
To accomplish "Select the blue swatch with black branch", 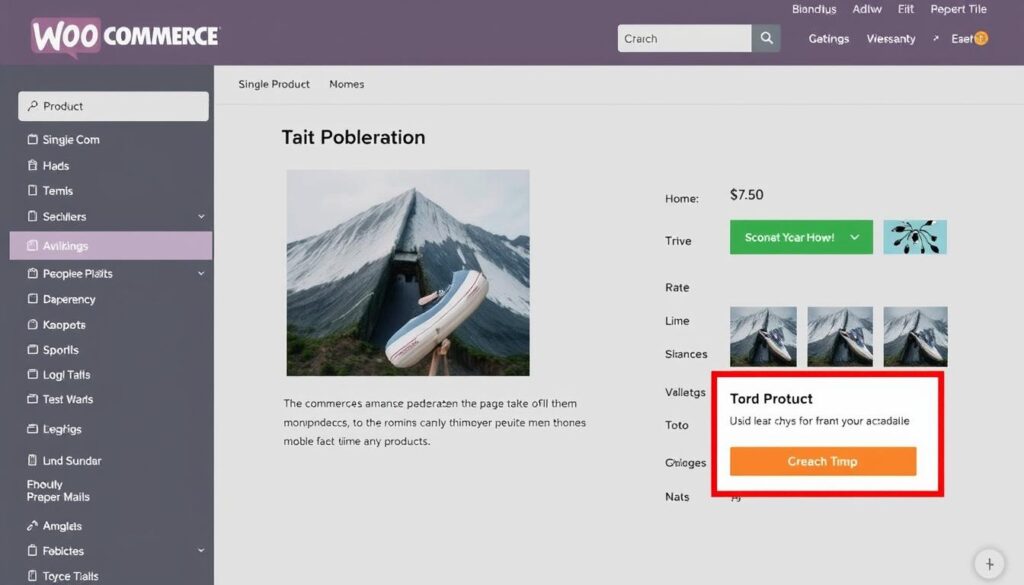I will tap(915, 237).
